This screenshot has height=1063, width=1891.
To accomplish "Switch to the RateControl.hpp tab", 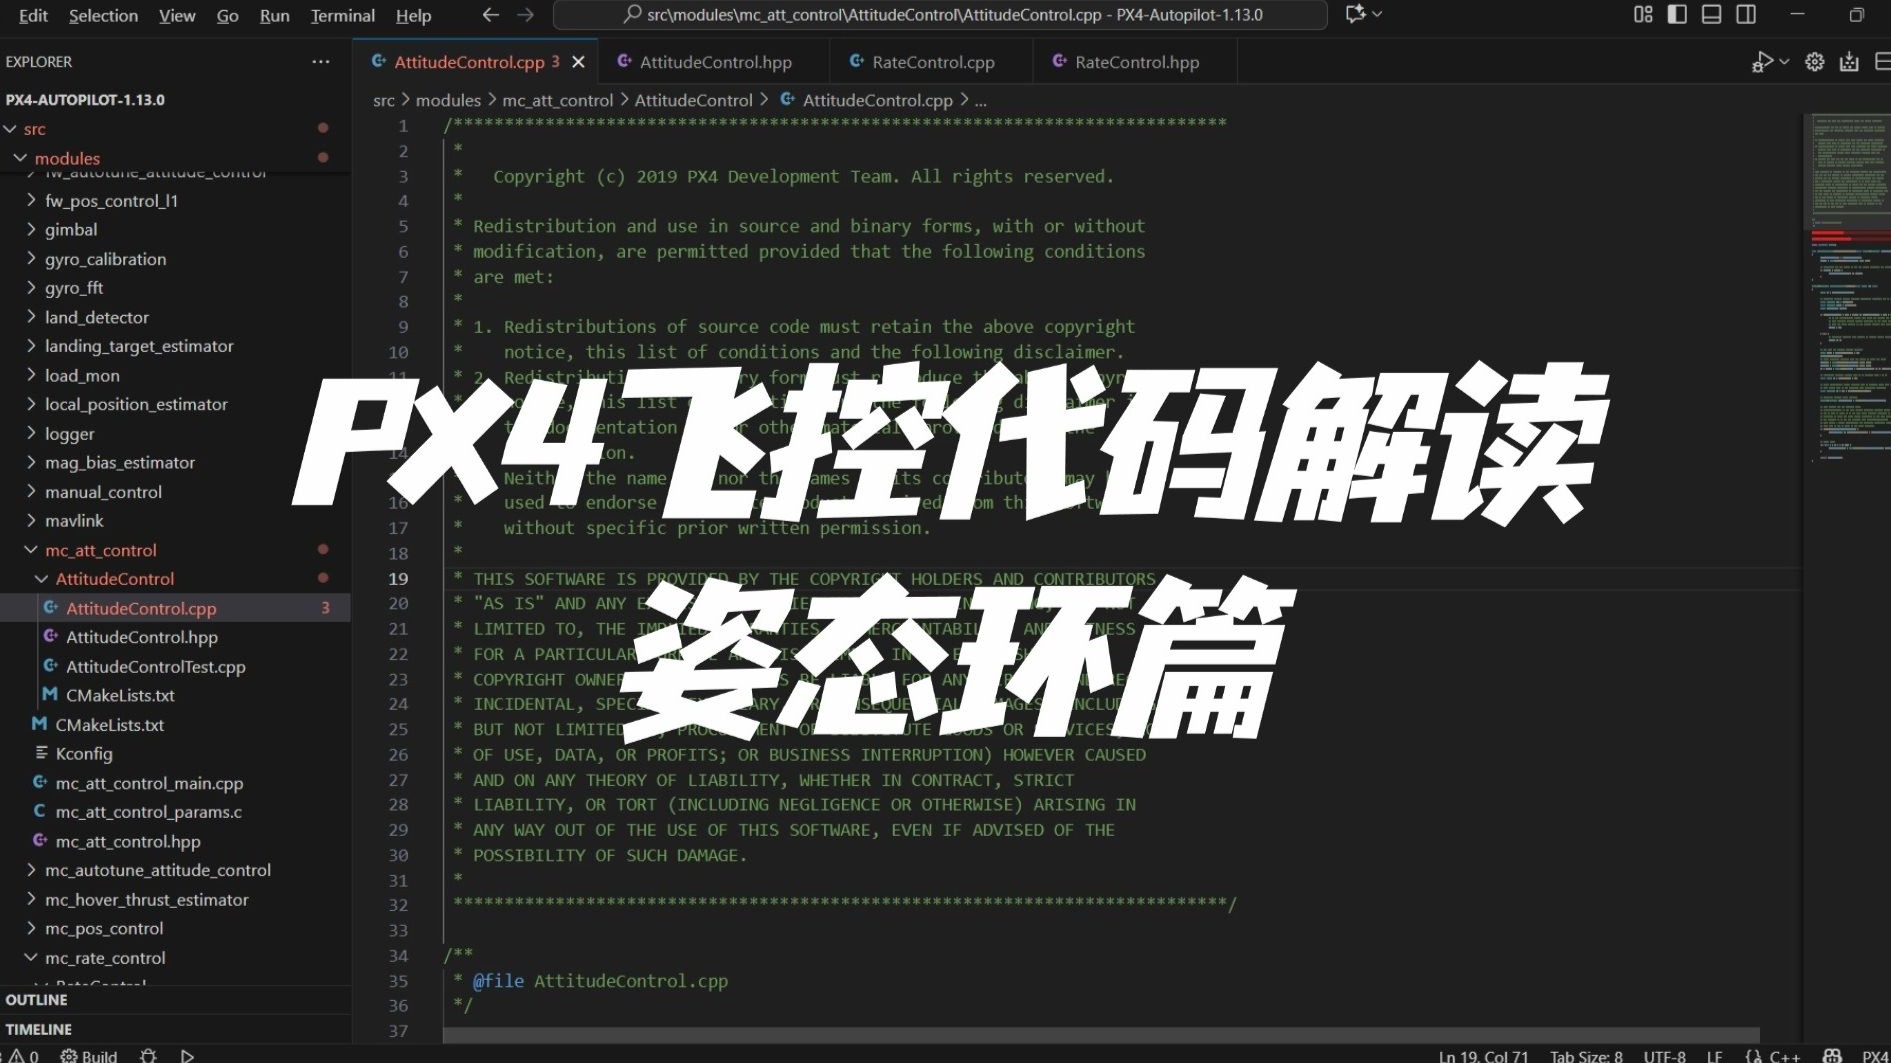I will click(x=1136, y=62).
